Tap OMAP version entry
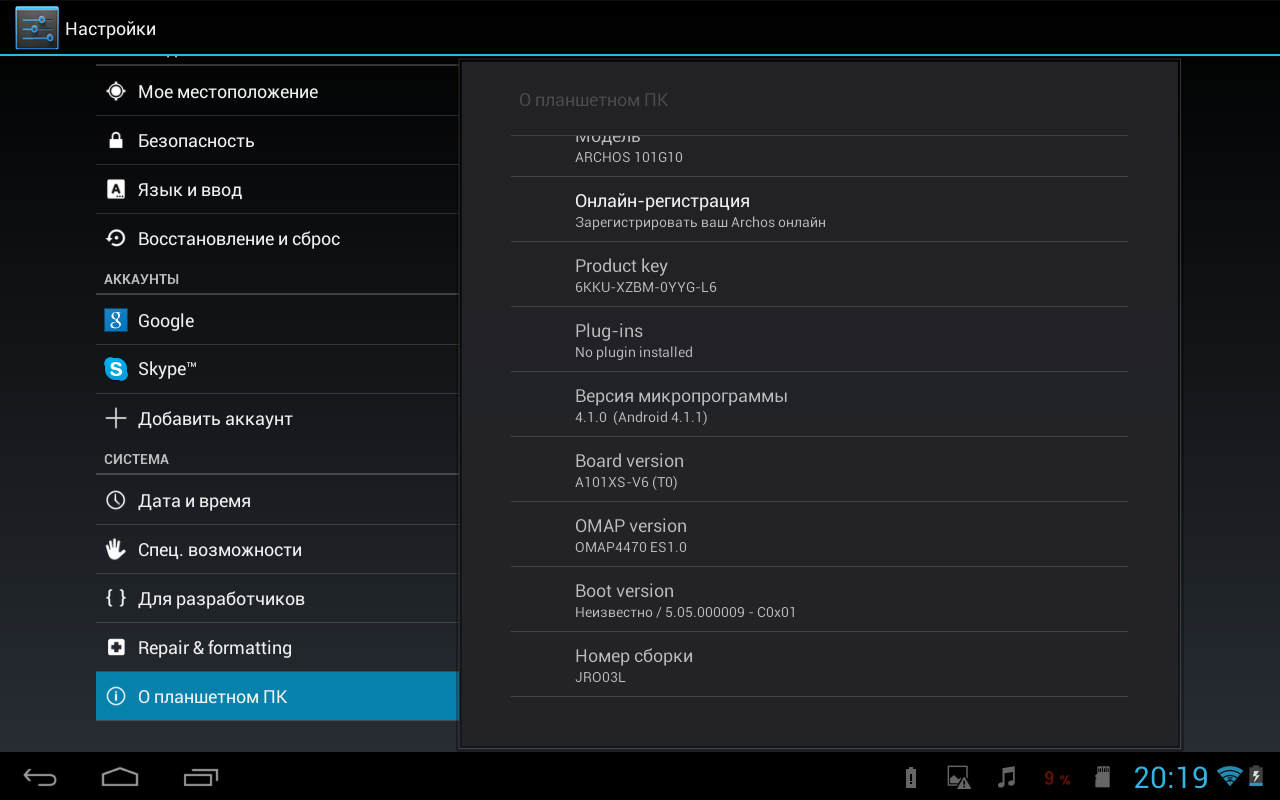 click(819, 534)
